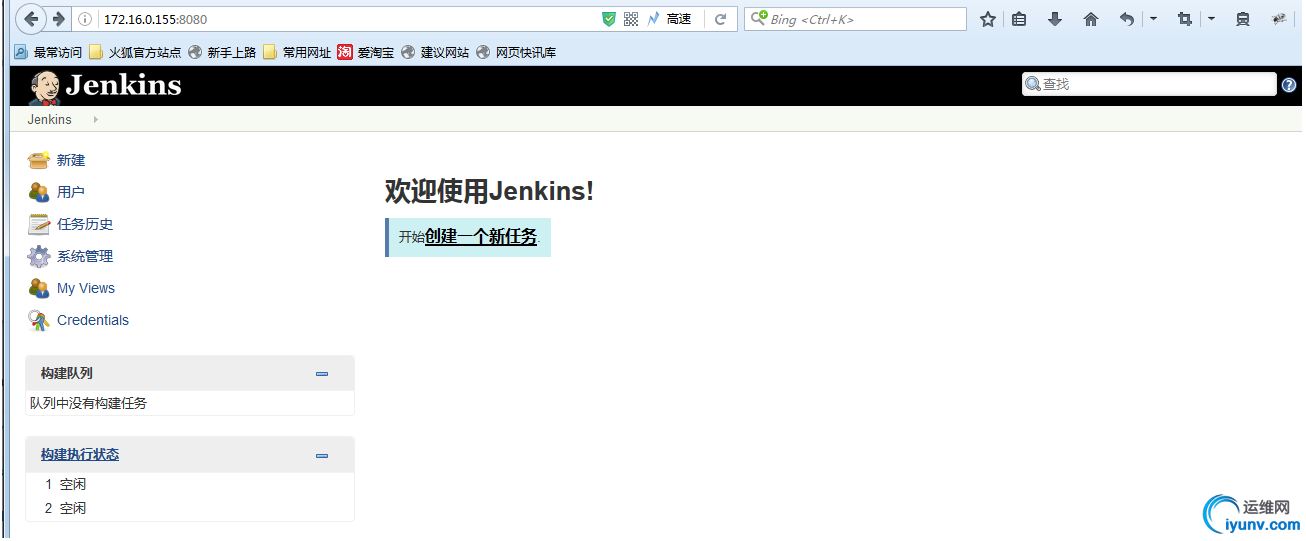
Task: Open the Credentials sidebar link
Action: (x=93, y=320)
